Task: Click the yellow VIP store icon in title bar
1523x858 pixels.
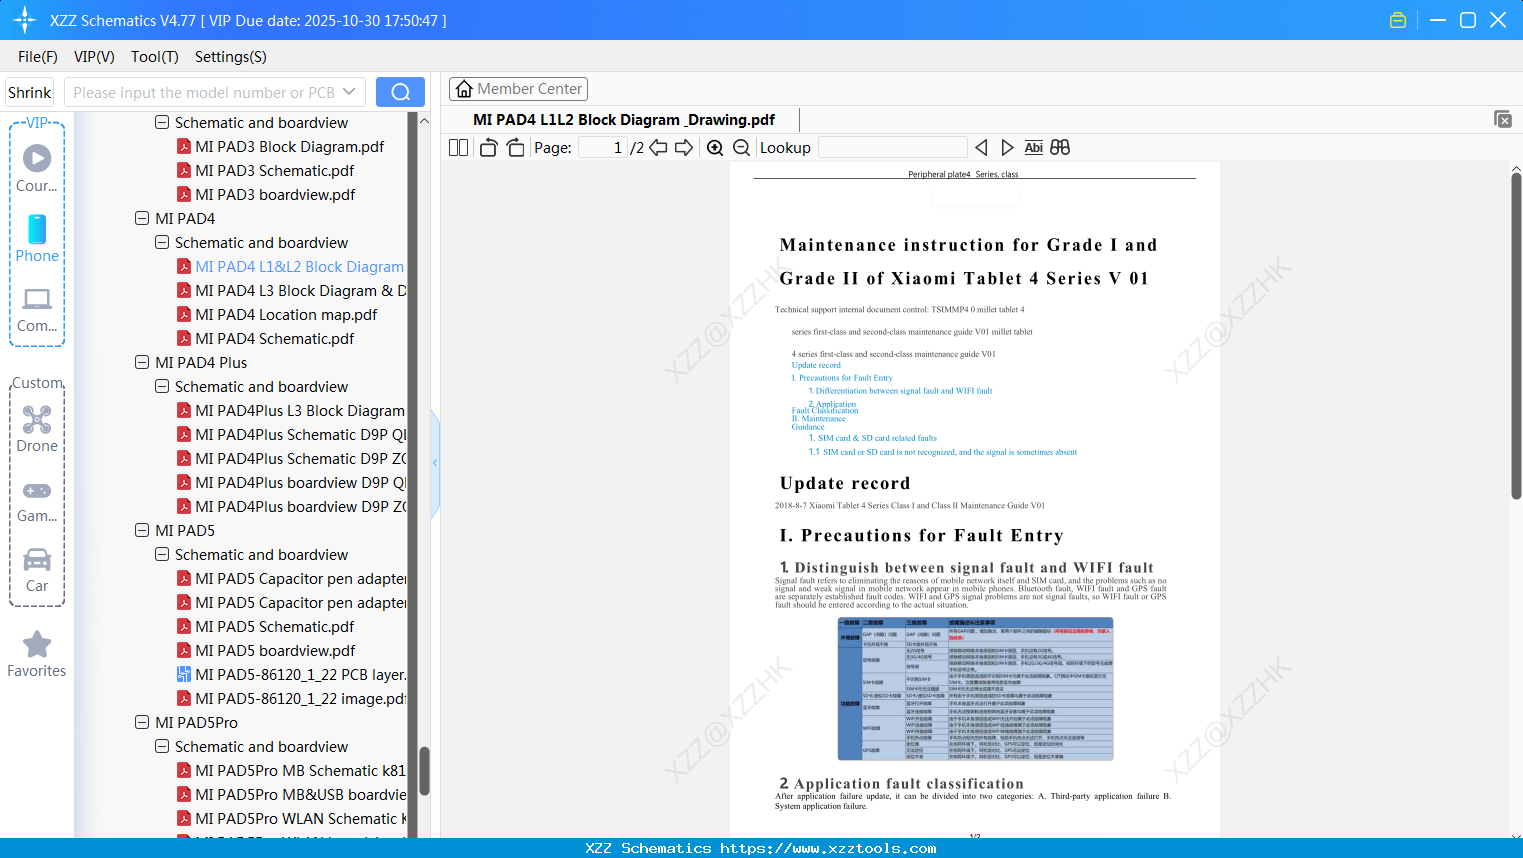Action: [1398, 20]
